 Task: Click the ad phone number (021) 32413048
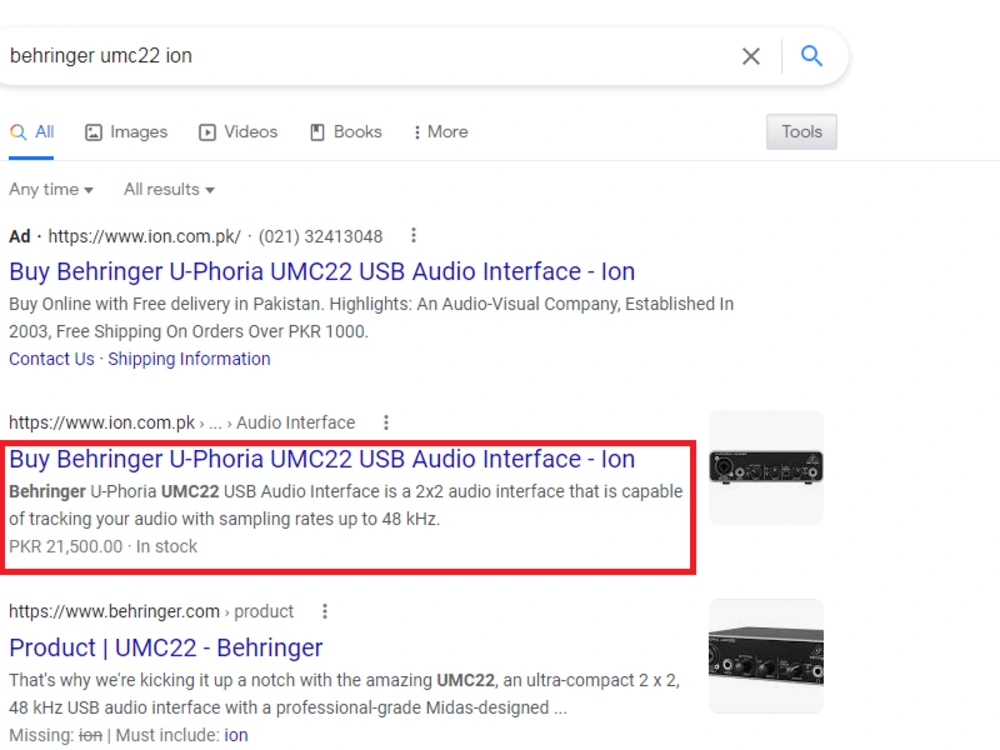click(x=320, y=237)
